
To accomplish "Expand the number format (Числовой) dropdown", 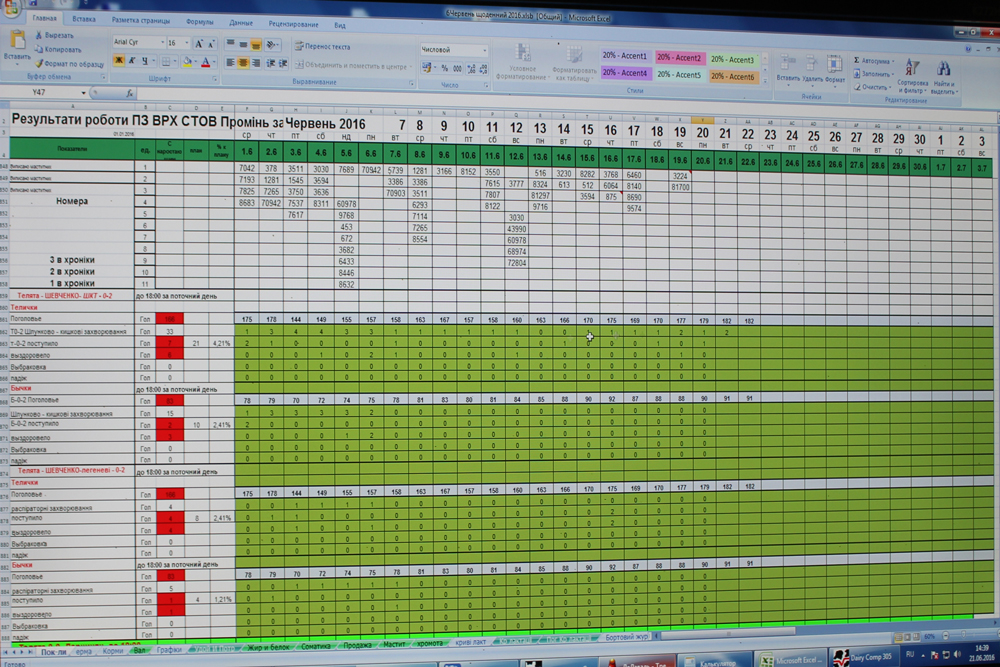I will [x=484, y=49].
